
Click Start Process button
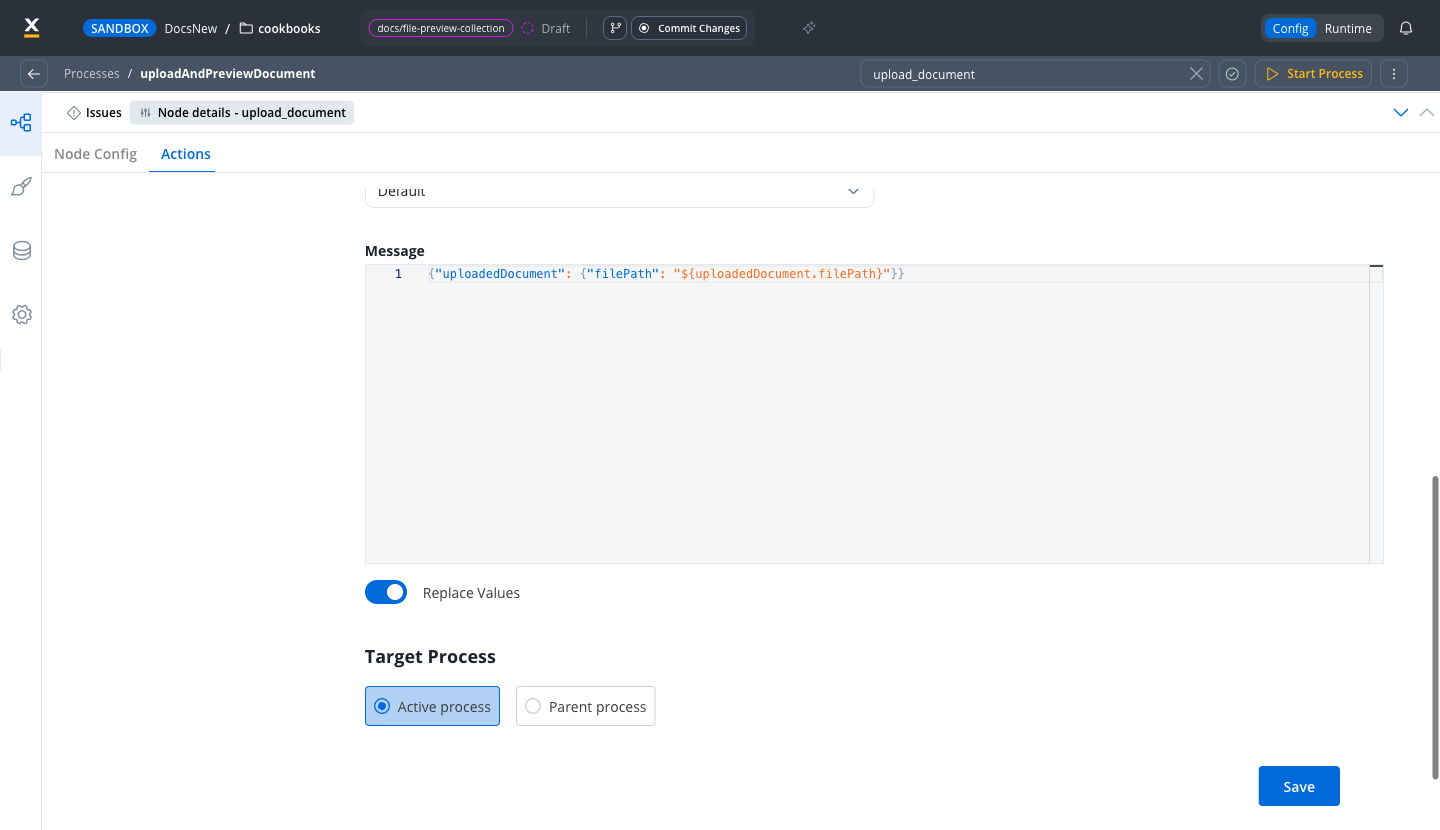tap(1314, 74)
